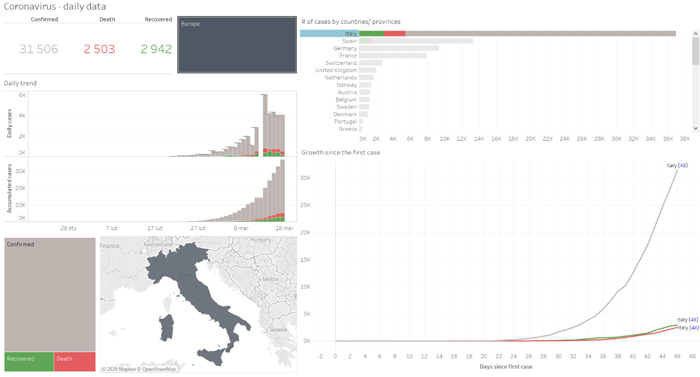Click the red Death treemap tile
The width and height of the screenshot is (700, 377).
click(75, 361)
